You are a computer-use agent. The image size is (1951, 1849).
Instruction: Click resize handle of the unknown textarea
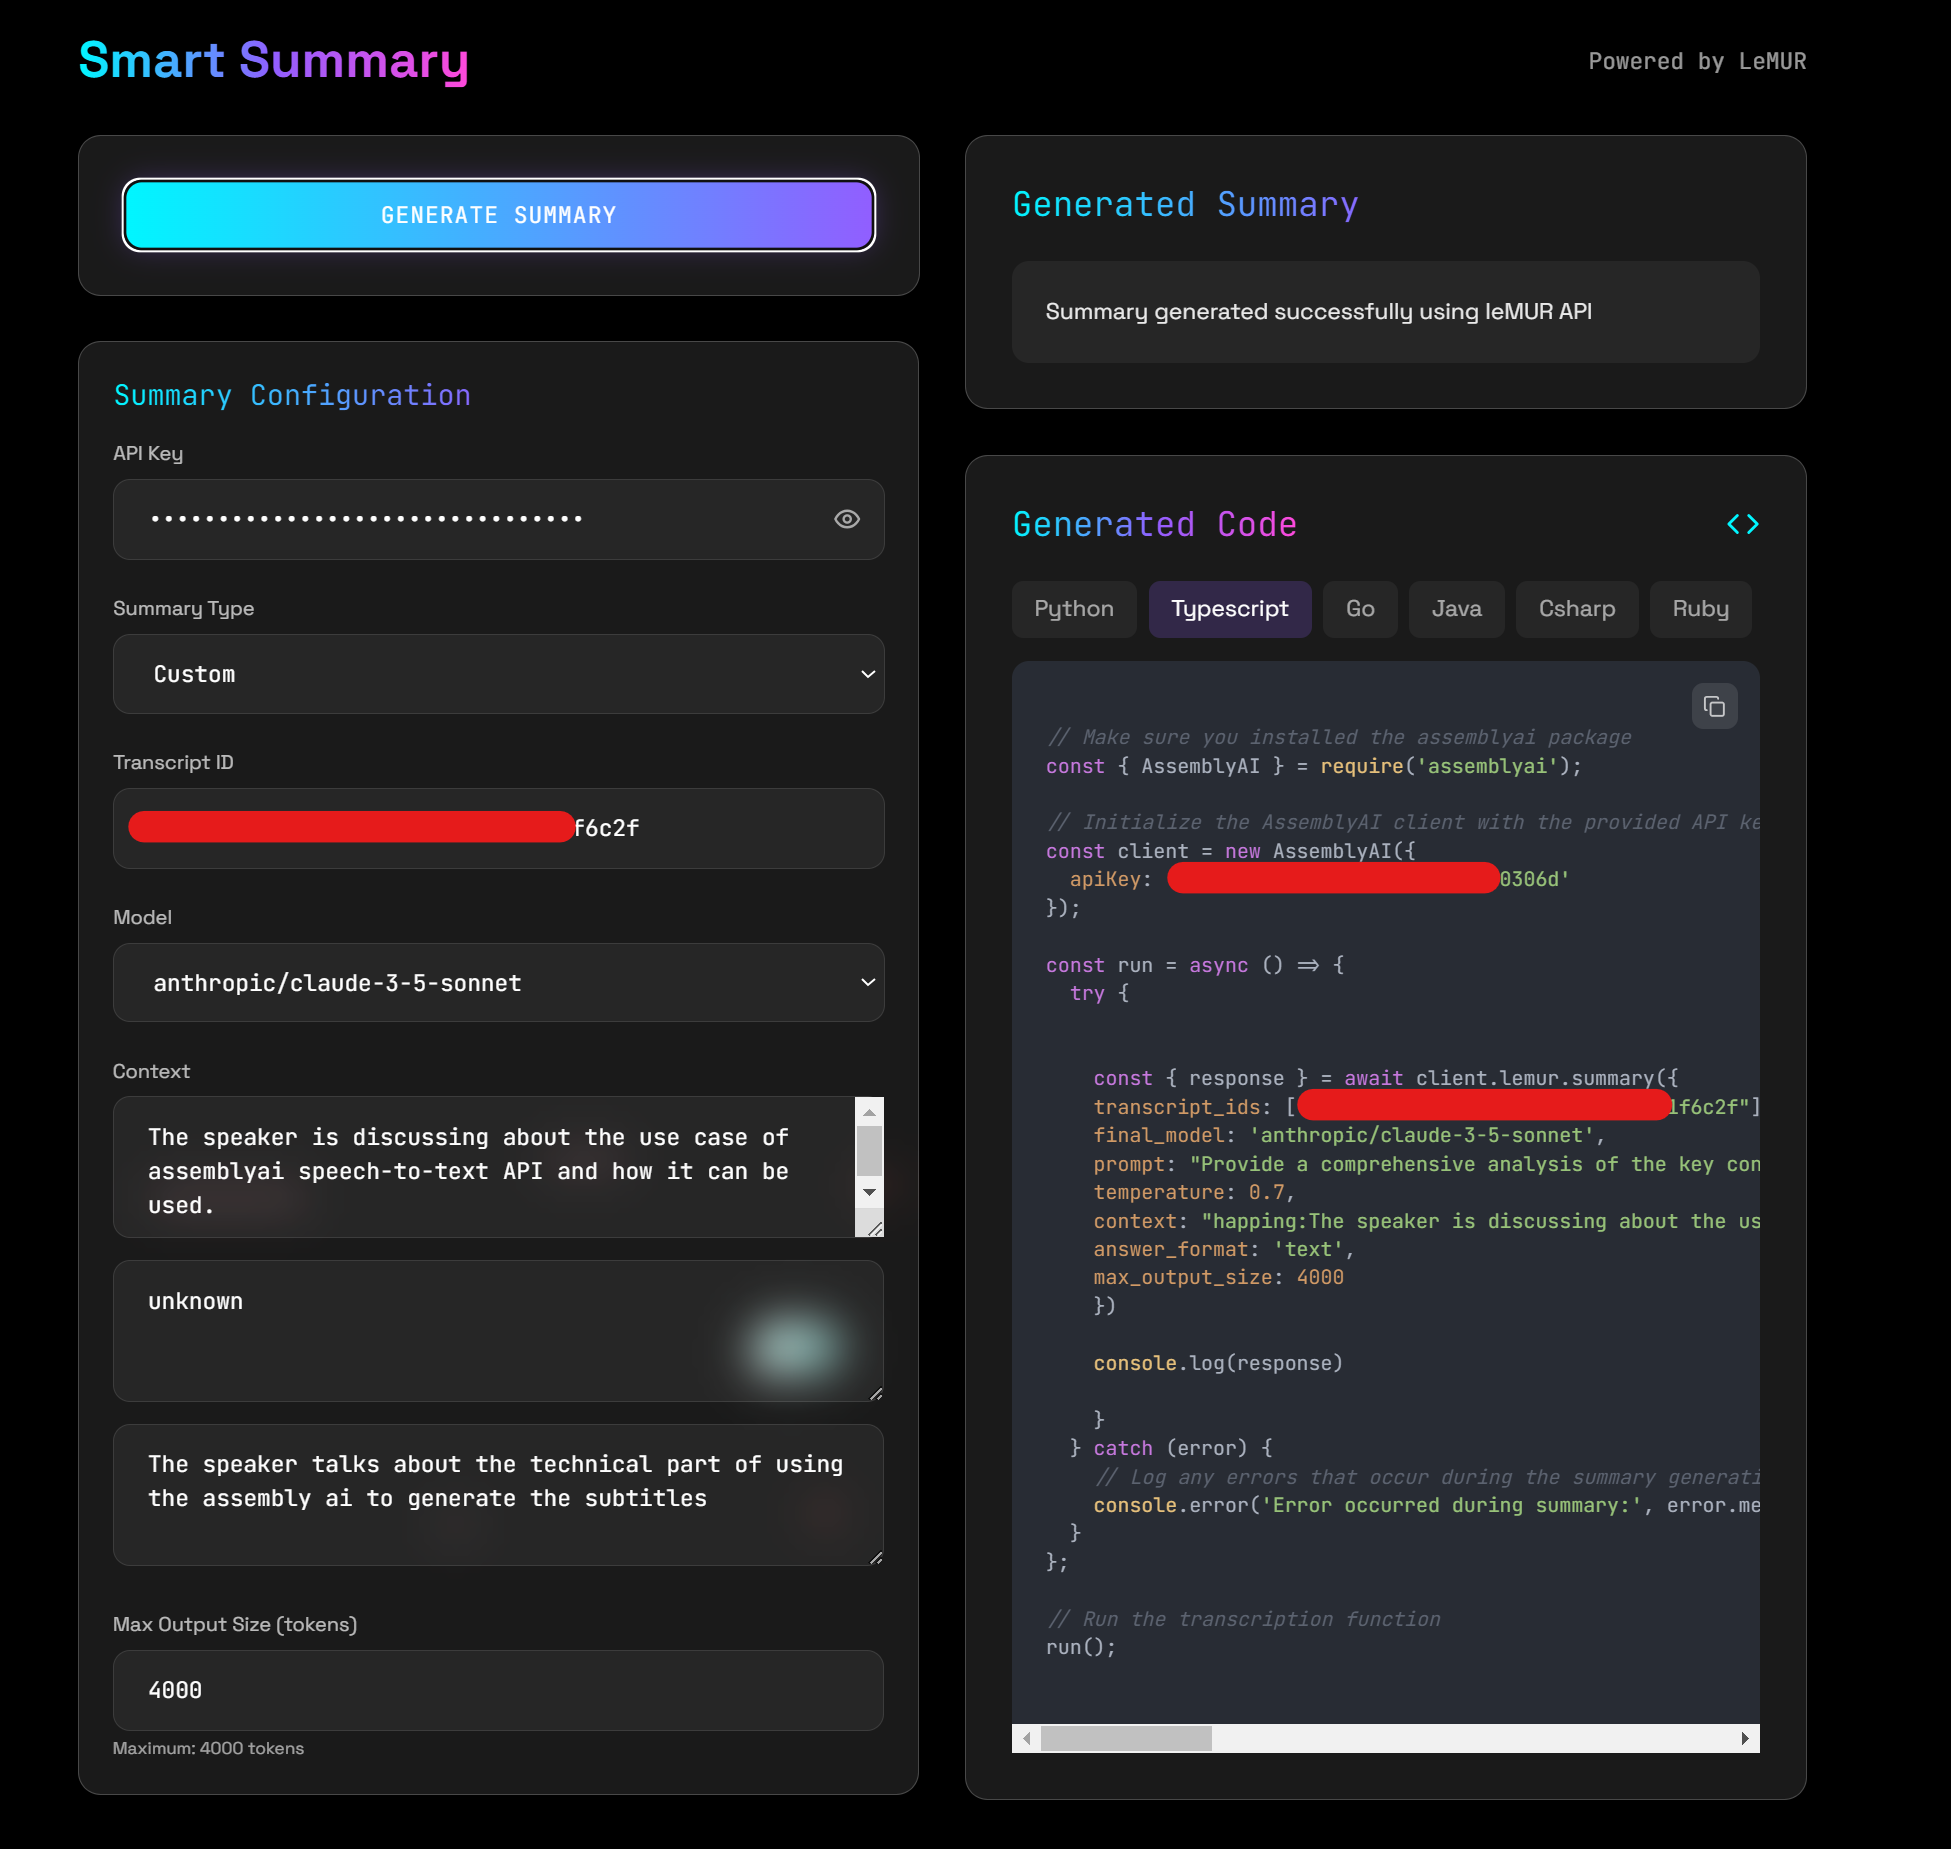tap(876, 1393)
